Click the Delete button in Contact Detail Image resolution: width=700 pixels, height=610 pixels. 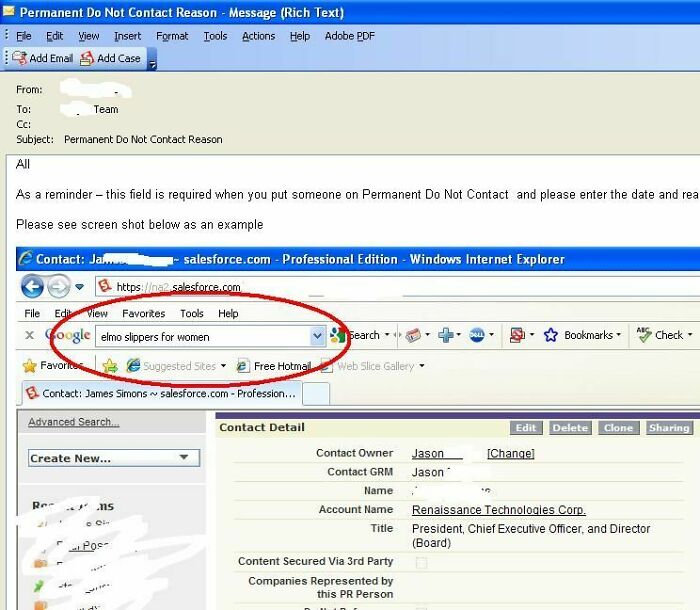pos(570,428)
